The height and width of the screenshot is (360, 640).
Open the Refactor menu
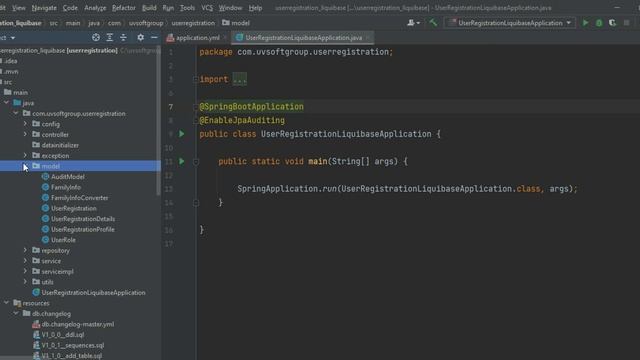pos(124,8)
